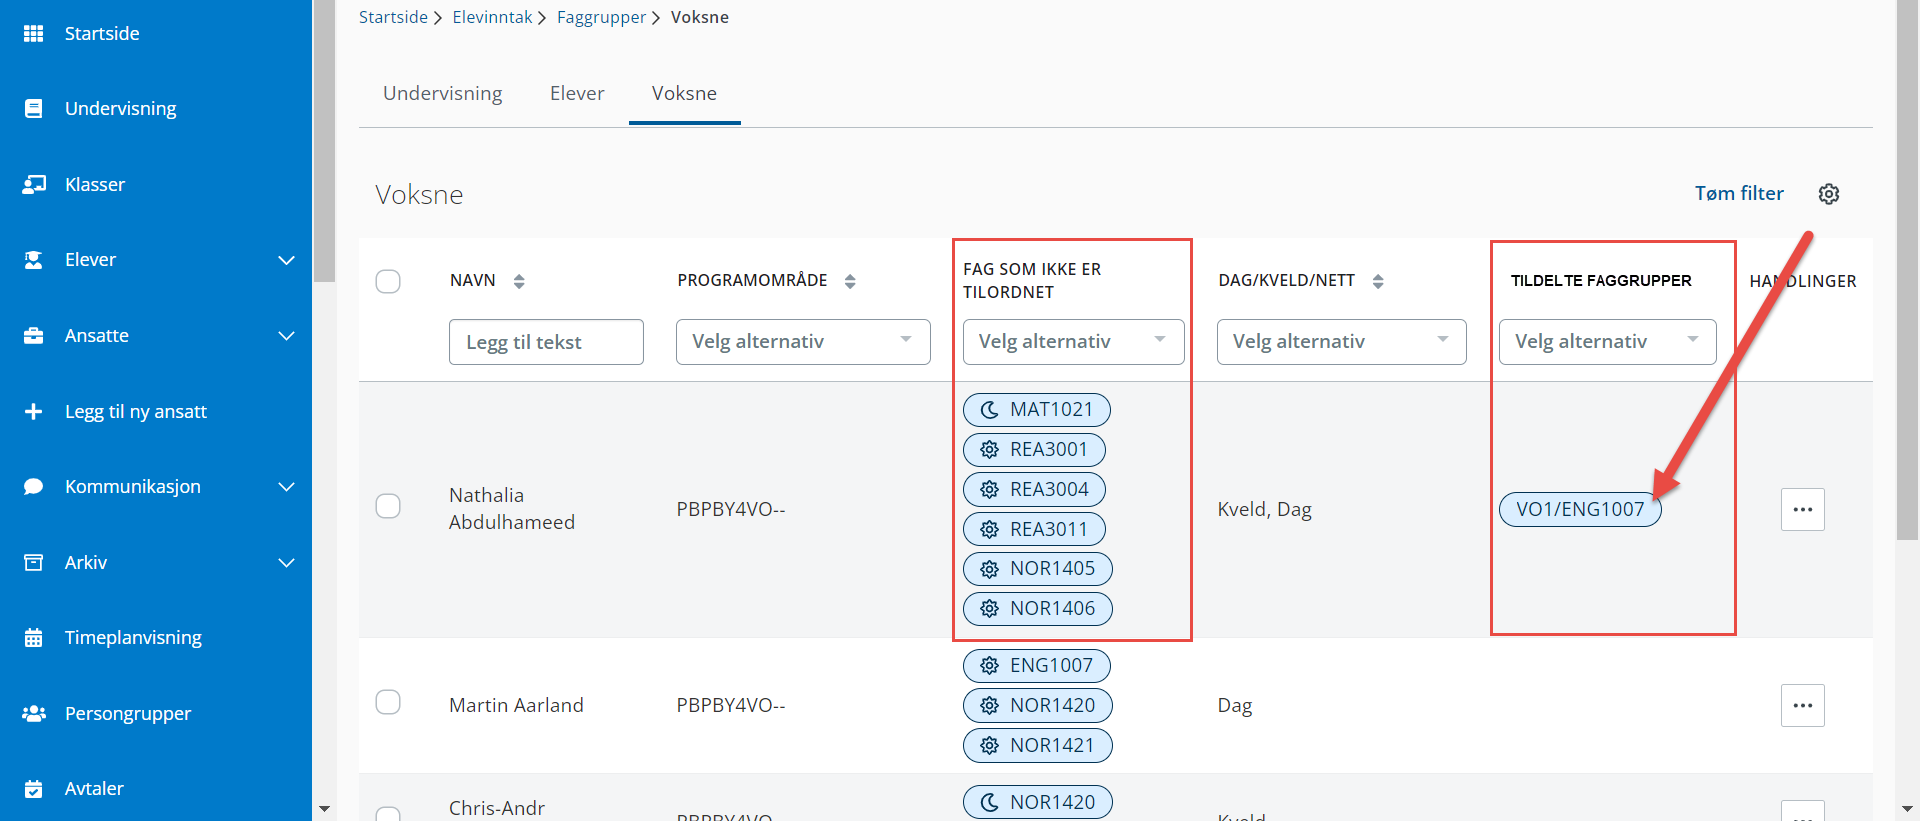
Task: Click the Klasser sidebar icon
Action: pos(33,184)
